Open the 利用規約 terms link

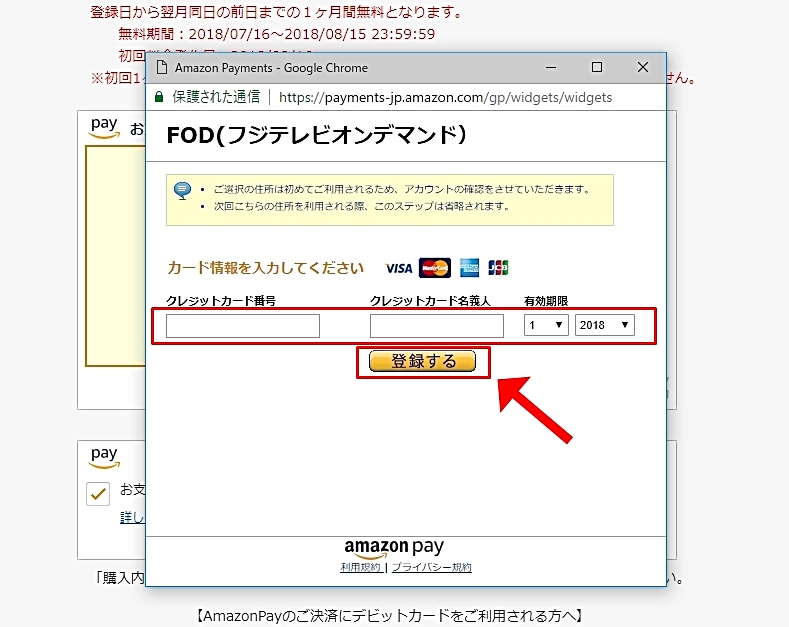(360, 567)
